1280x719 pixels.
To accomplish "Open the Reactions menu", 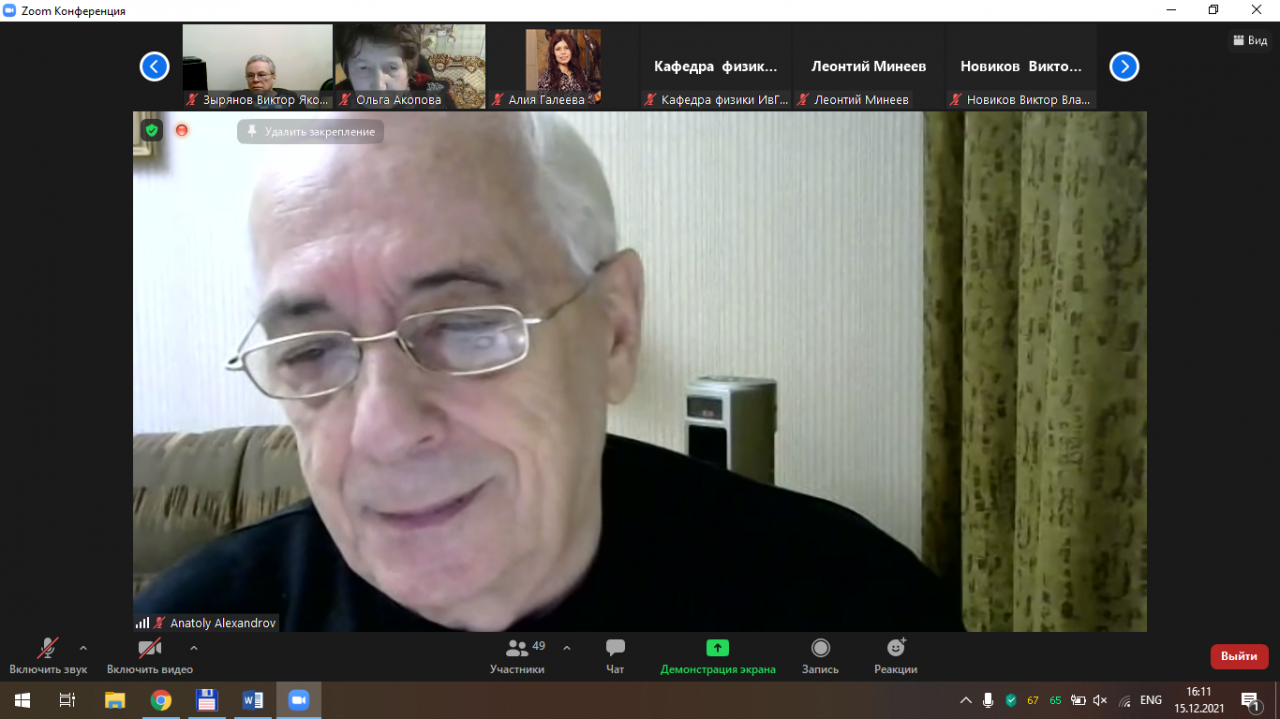I will click(895, 656).
